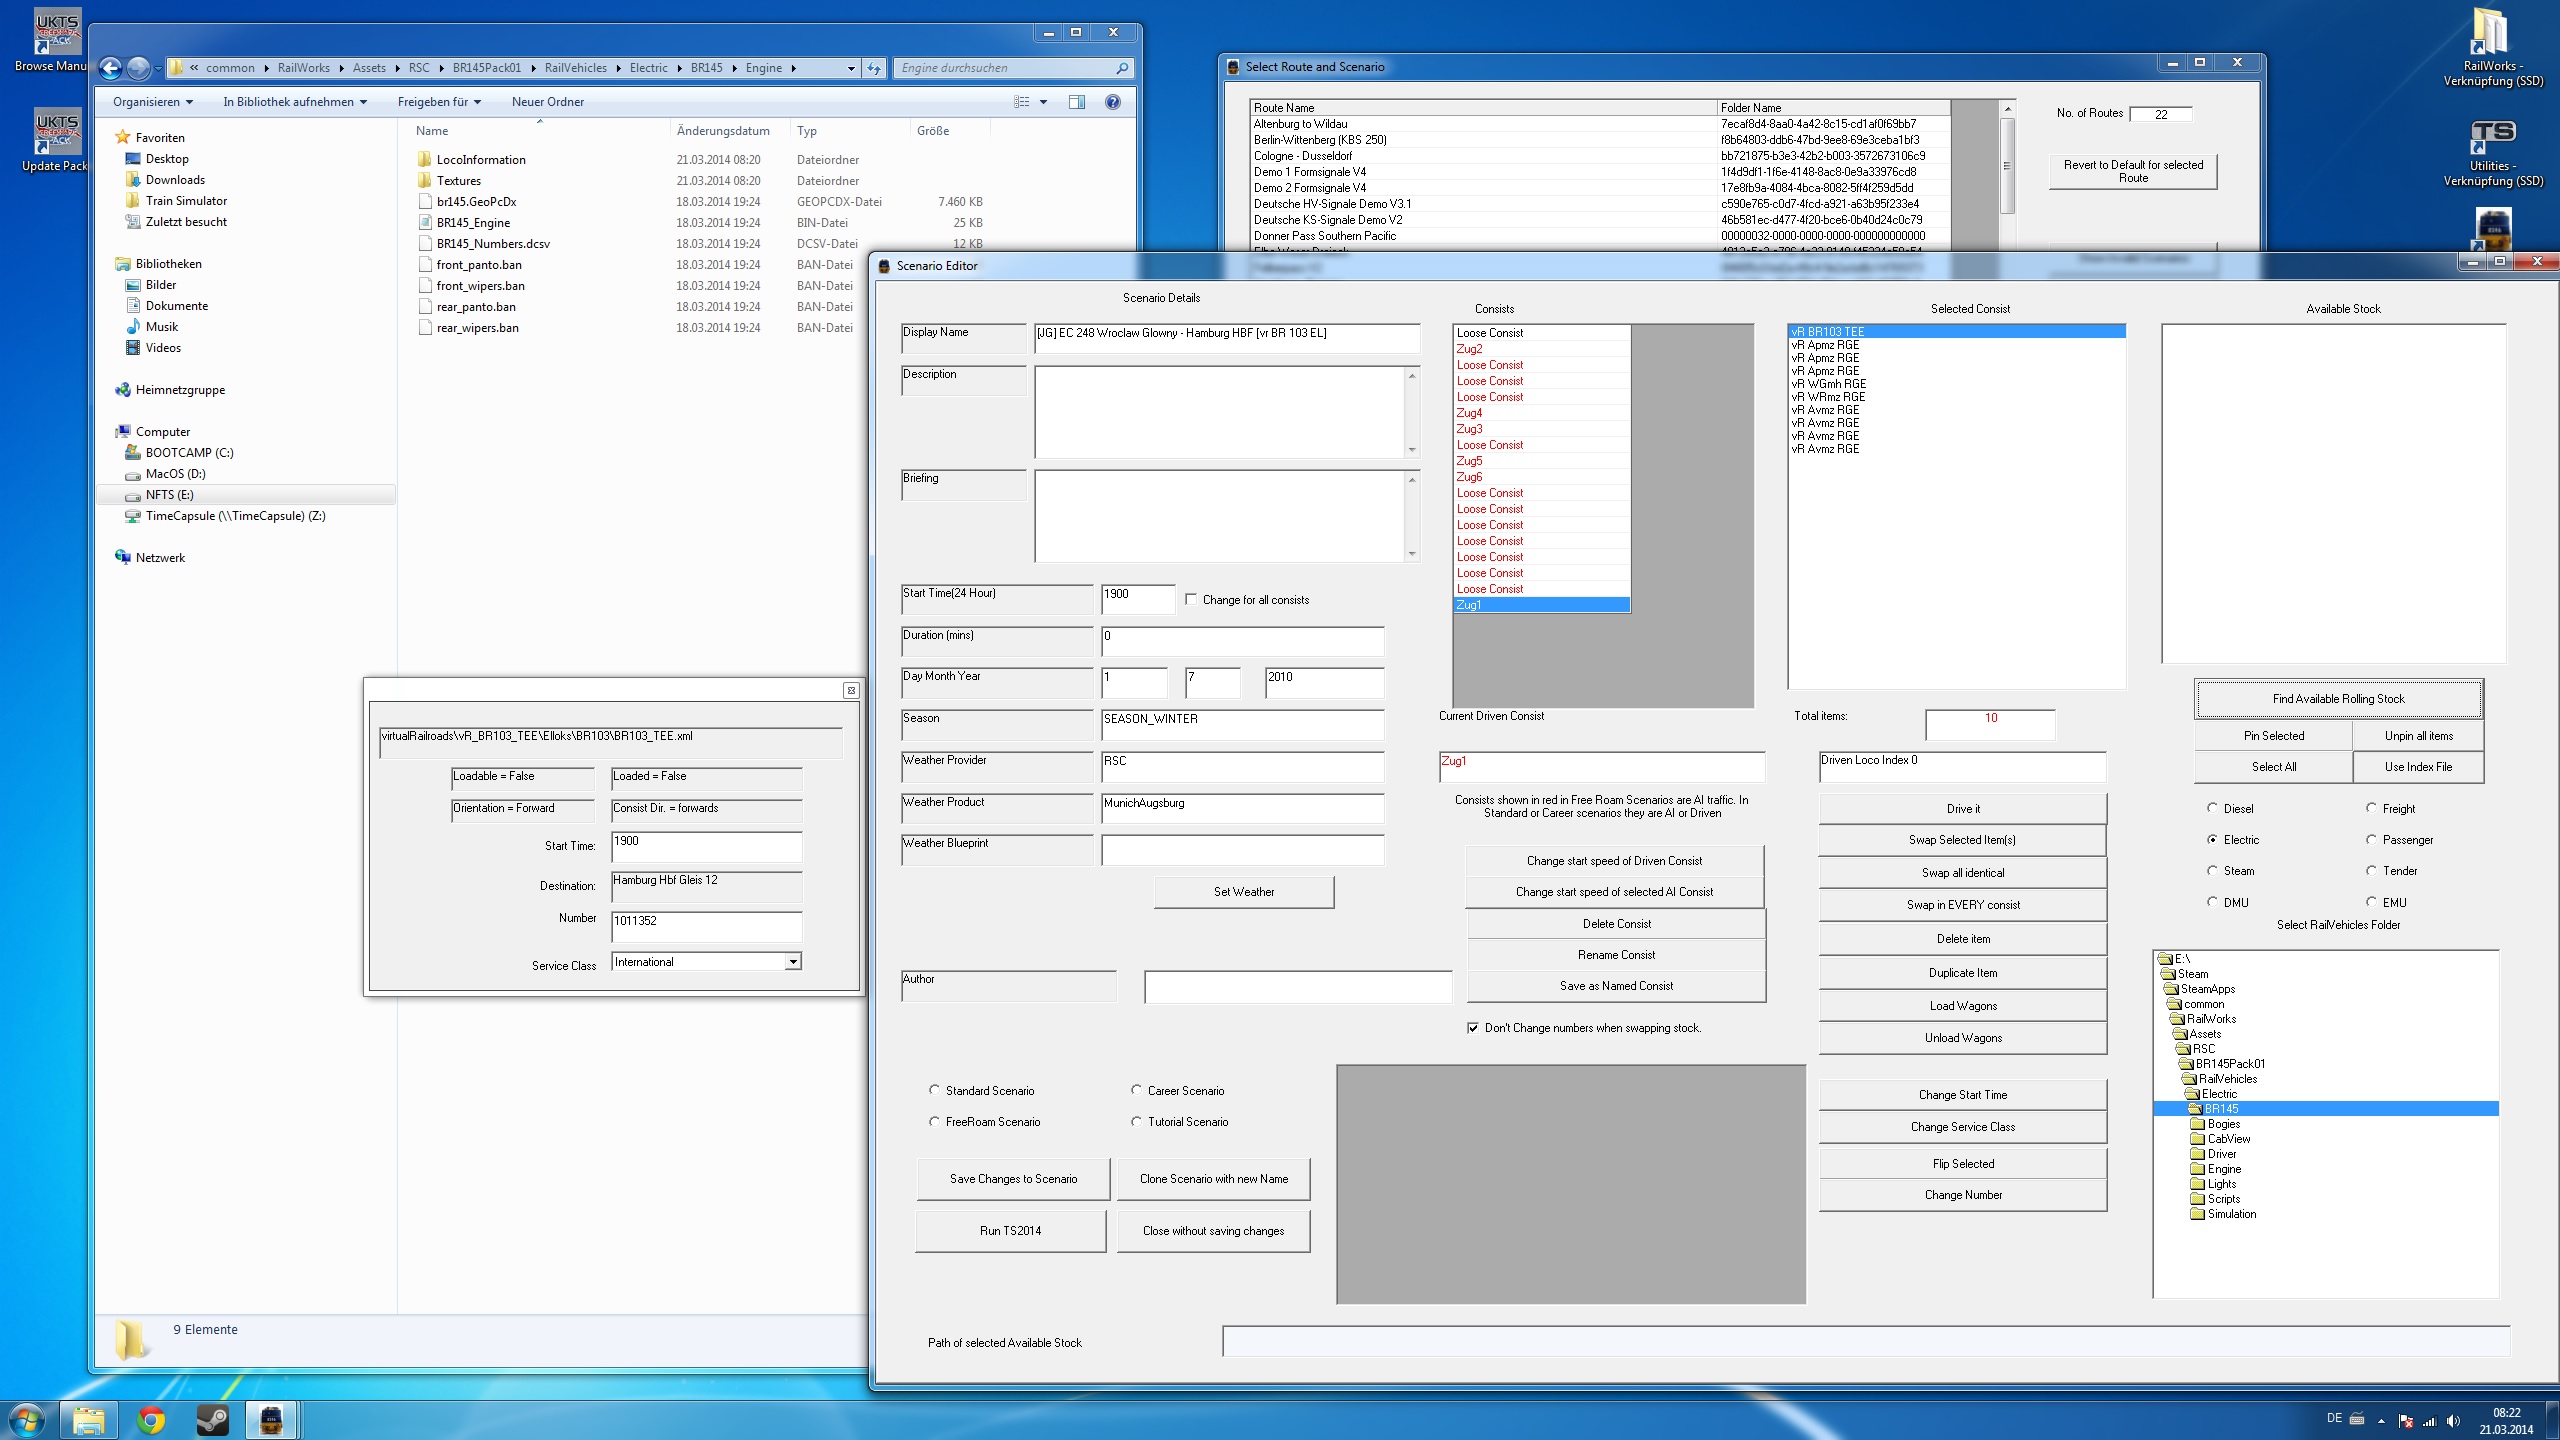Open the Heimnetzgruppe item in sidebar
This screenshot has height=1440, width=2560.
click(180, 390)
